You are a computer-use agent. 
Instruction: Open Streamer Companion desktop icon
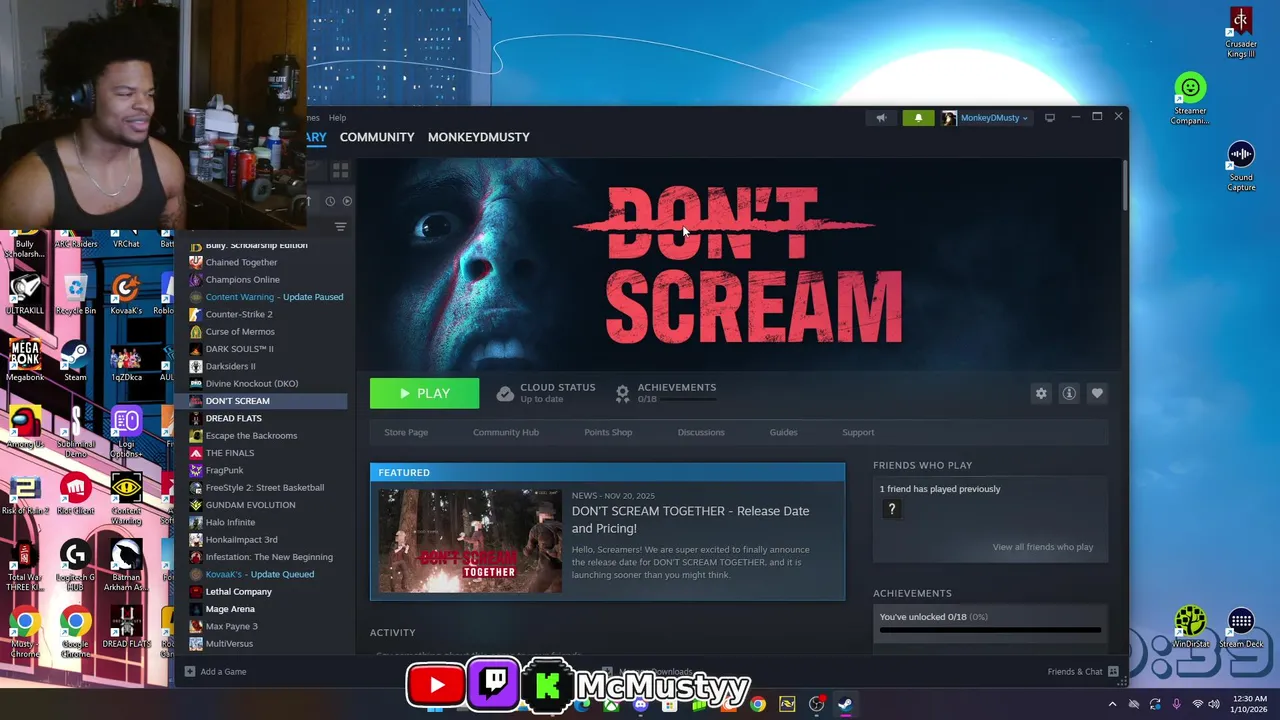pyautogui.click(x=1190, y=99)
